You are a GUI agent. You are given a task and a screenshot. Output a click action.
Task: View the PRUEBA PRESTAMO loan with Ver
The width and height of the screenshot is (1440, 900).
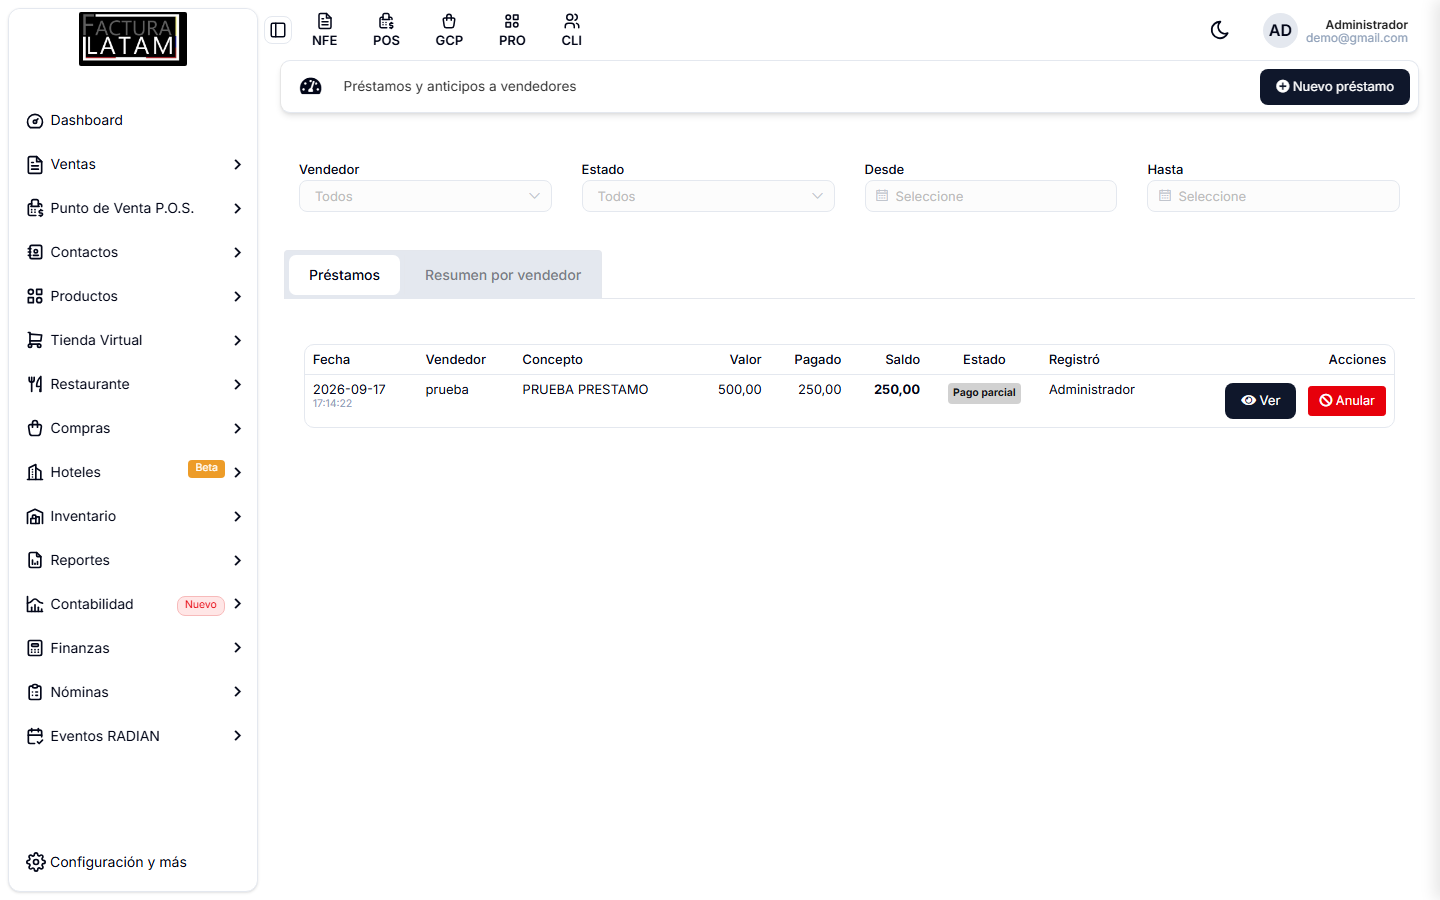point(1260,401)
